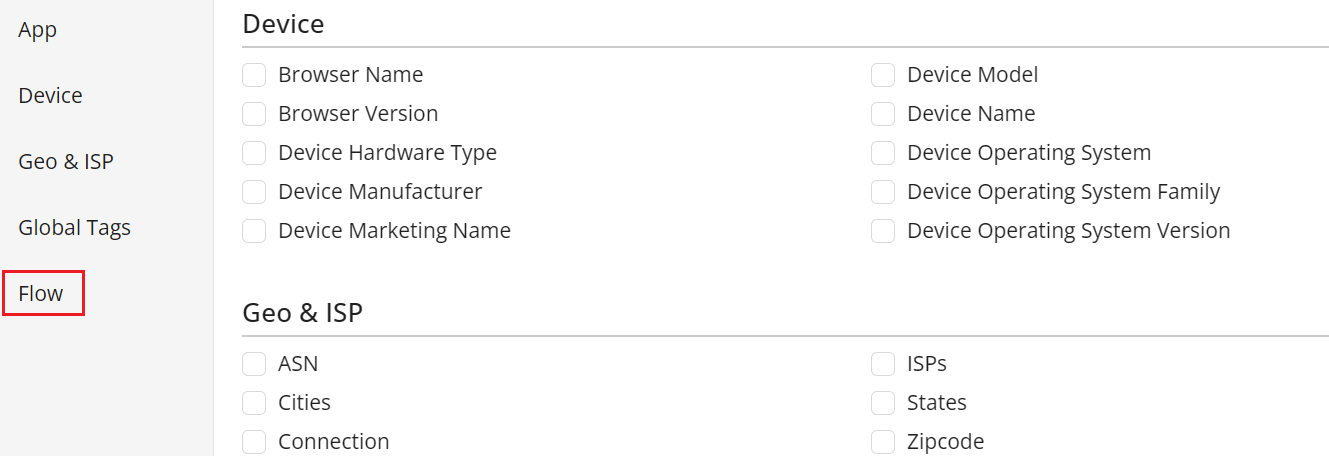Jump to Device section in sidebar
The width and height of the screenshot is (1329, 456).
coord(50,96)
